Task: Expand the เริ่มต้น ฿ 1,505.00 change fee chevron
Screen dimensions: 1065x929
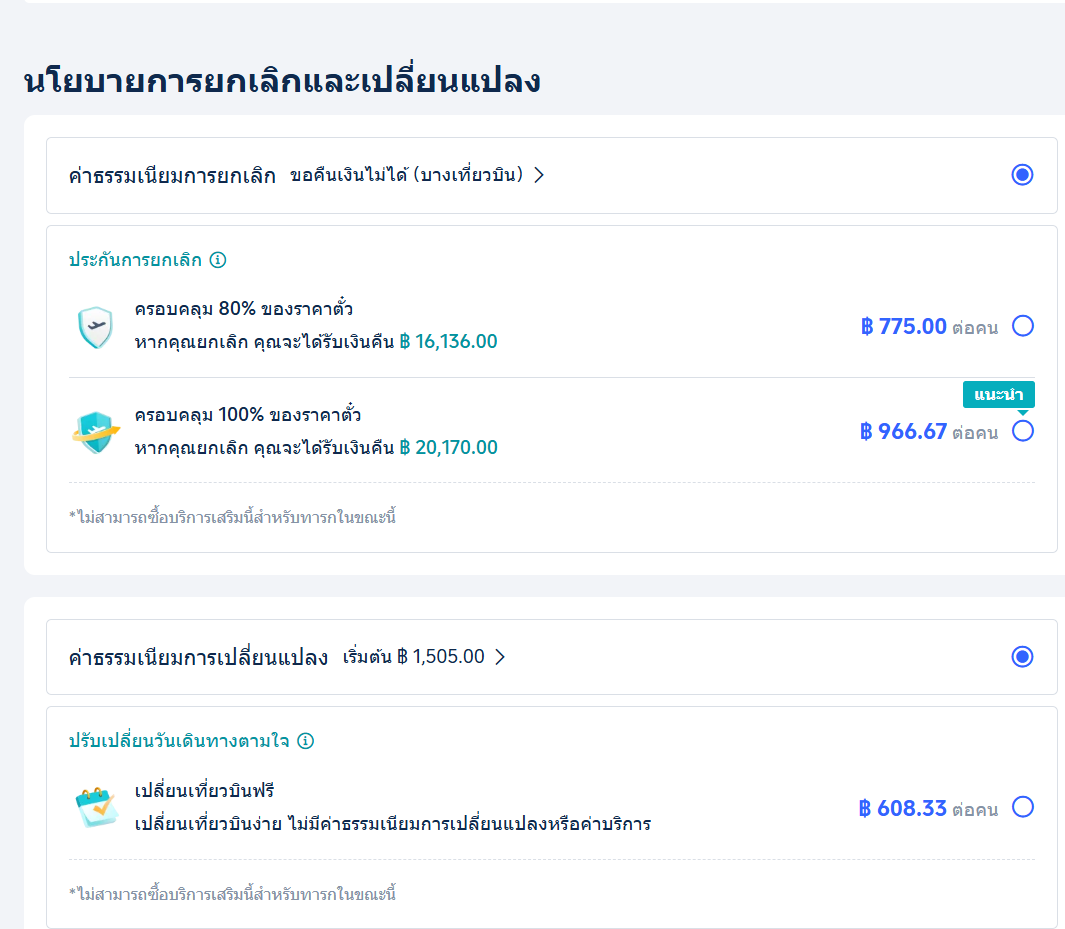Action: pyautogui.click(x=500, y=657)
